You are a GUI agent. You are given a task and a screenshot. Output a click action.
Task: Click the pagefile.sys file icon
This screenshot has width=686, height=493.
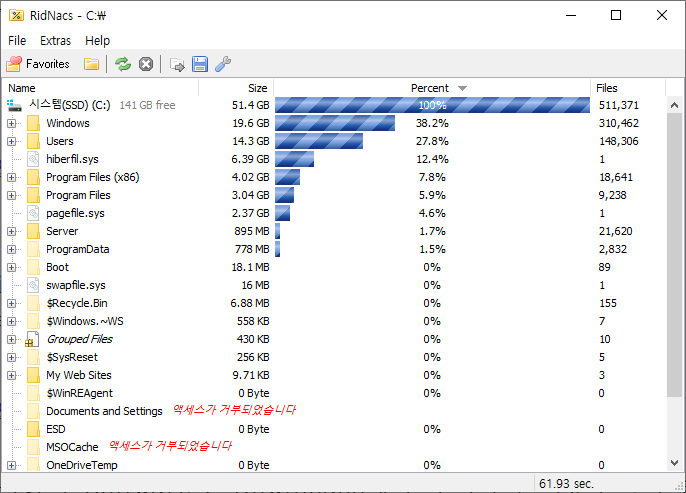[33, 213]
